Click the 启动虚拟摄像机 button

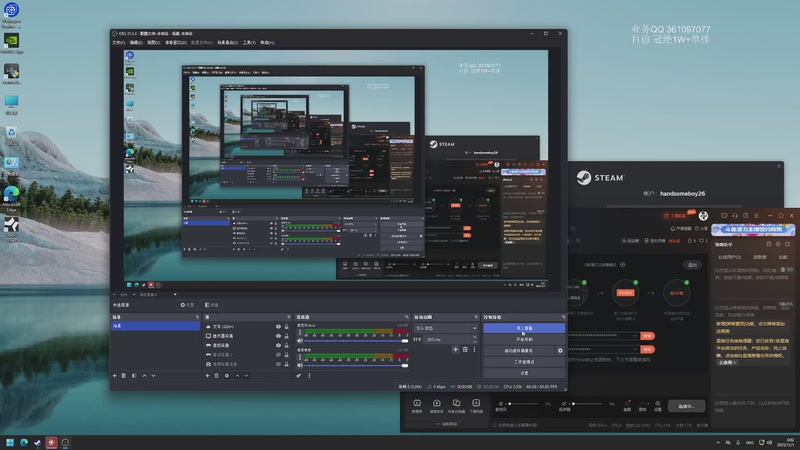[519, 351]
